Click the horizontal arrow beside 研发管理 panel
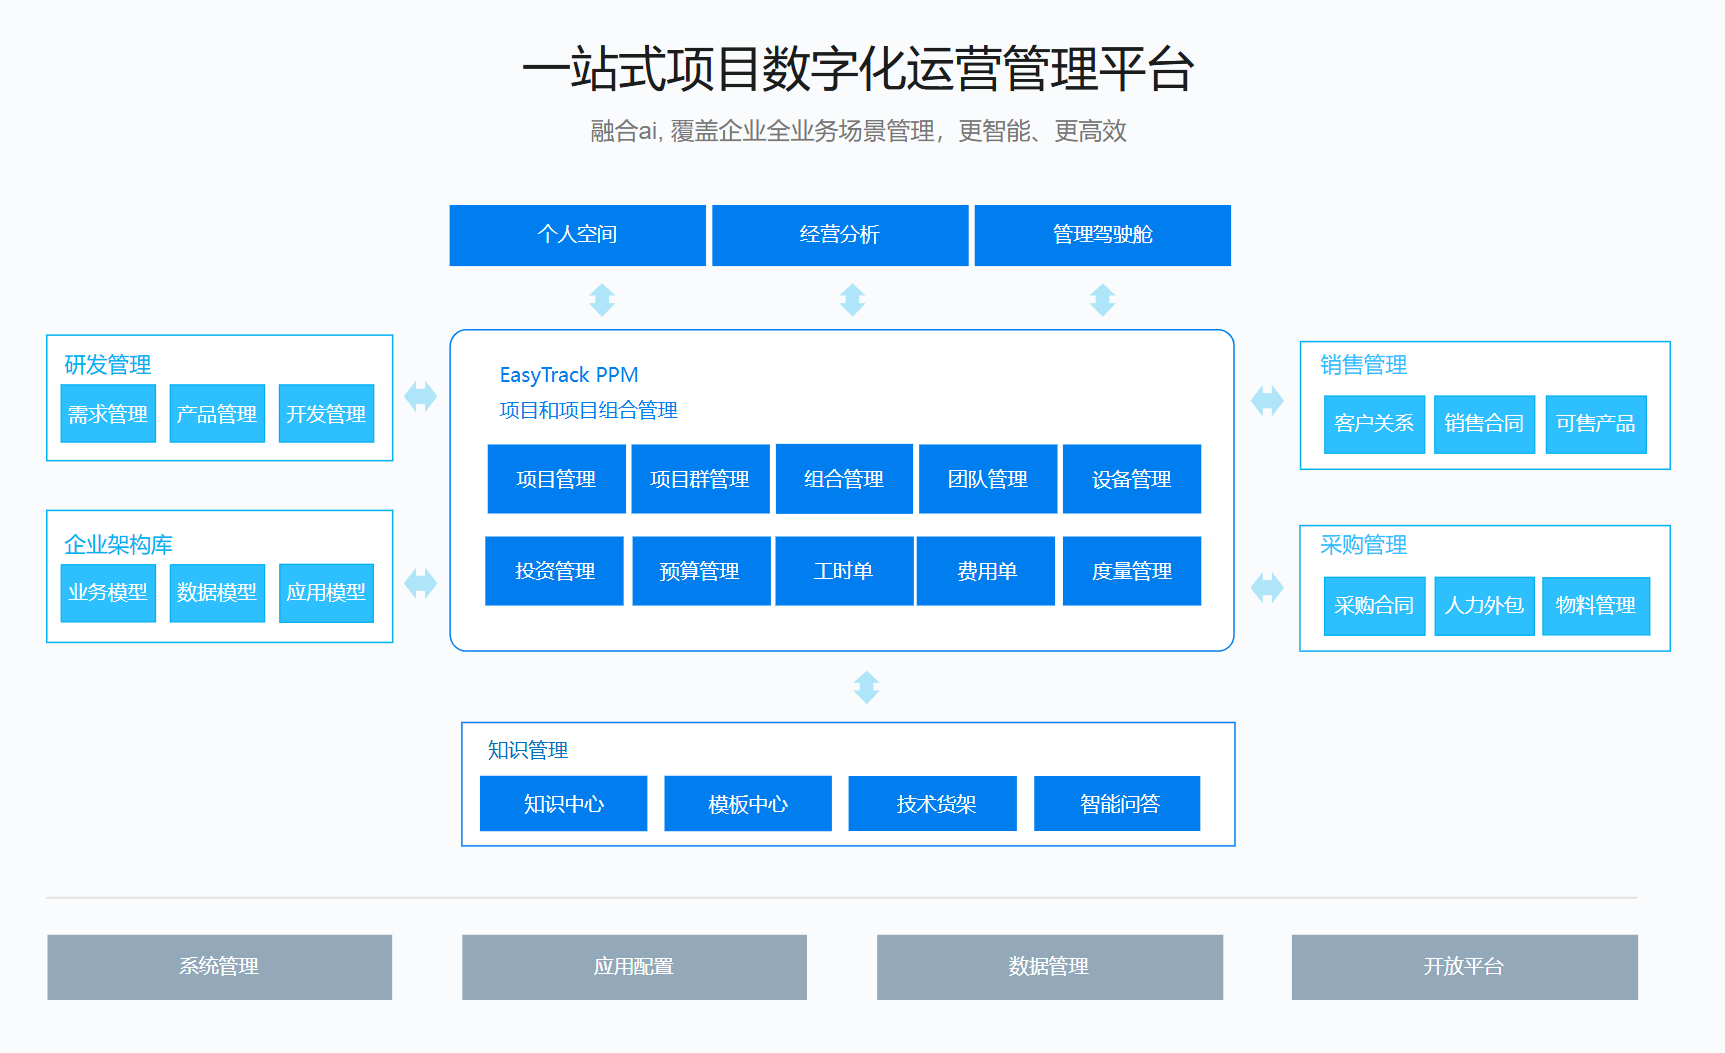1725x1053 pixels. 421,396
